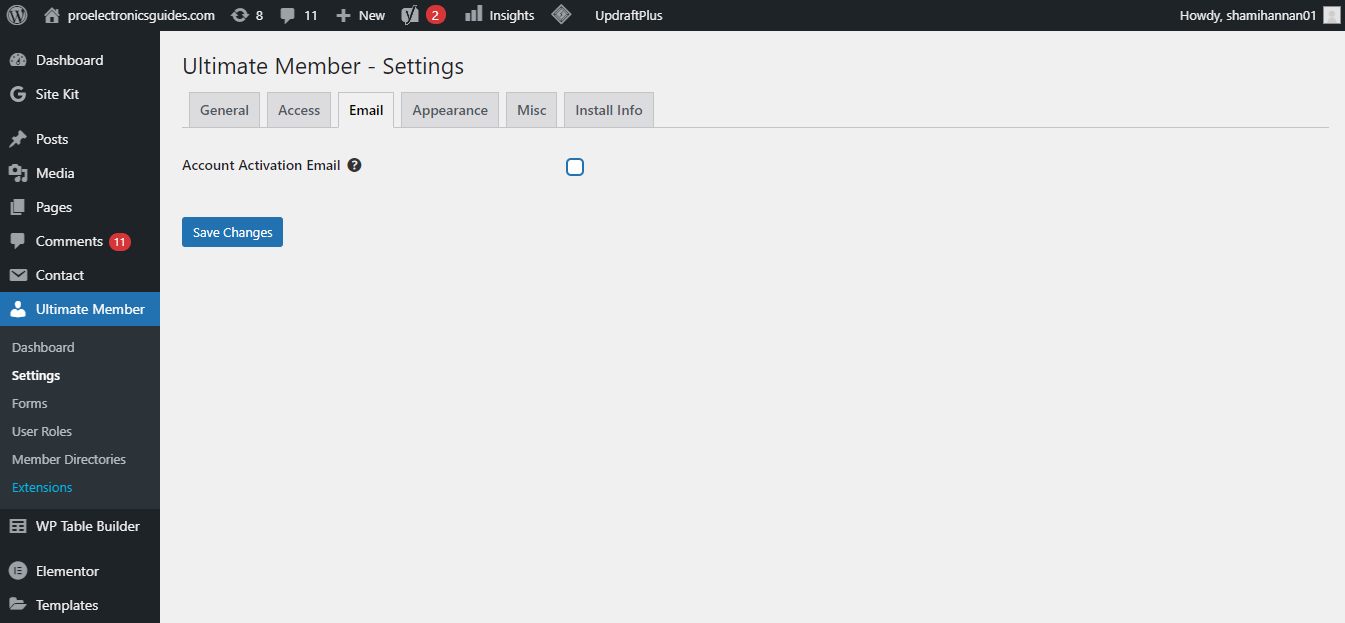The width and height of the screenshot is (1345, 623).
Task: Click the user avatar thumbnail
Action: tap(1331, 15)
